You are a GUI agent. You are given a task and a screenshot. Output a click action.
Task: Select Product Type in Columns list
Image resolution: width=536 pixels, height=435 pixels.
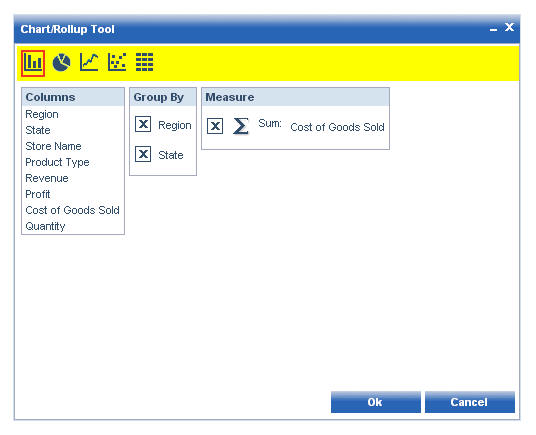(x=57, y=162)
